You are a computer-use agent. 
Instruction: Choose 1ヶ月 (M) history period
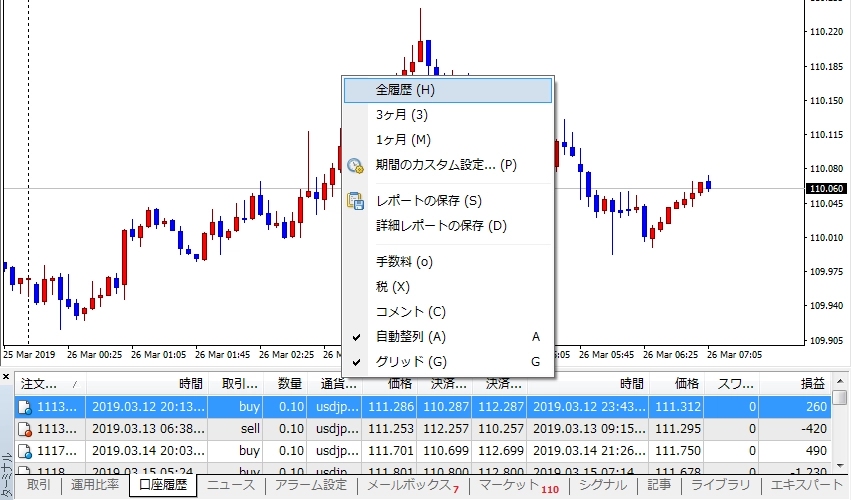[448, 140]
